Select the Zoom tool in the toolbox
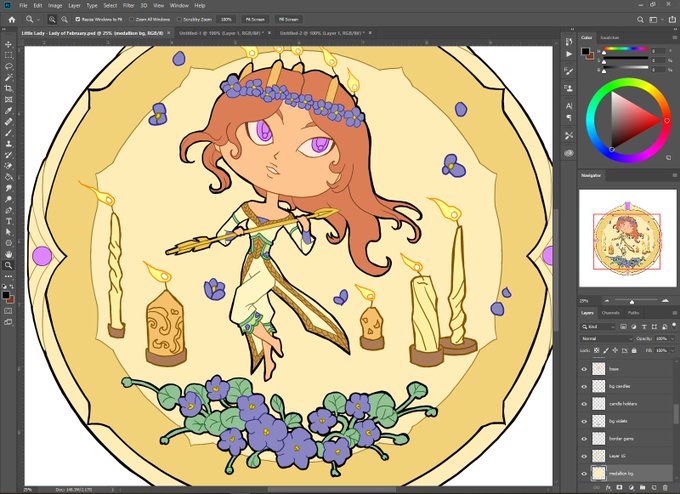 (x=8, y=265)
